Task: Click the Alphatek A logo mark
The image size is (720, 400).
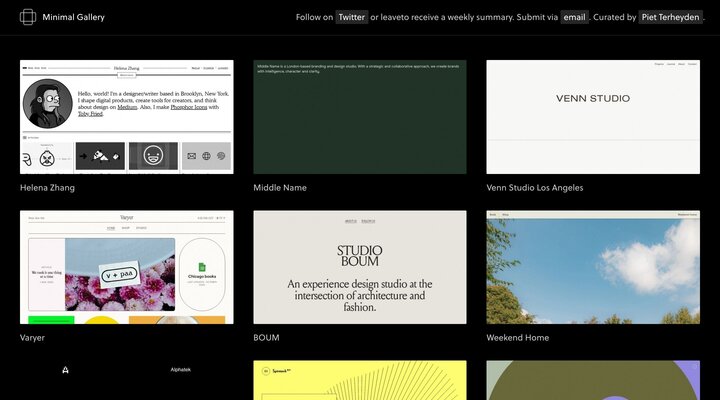Action: coord(65,370)
